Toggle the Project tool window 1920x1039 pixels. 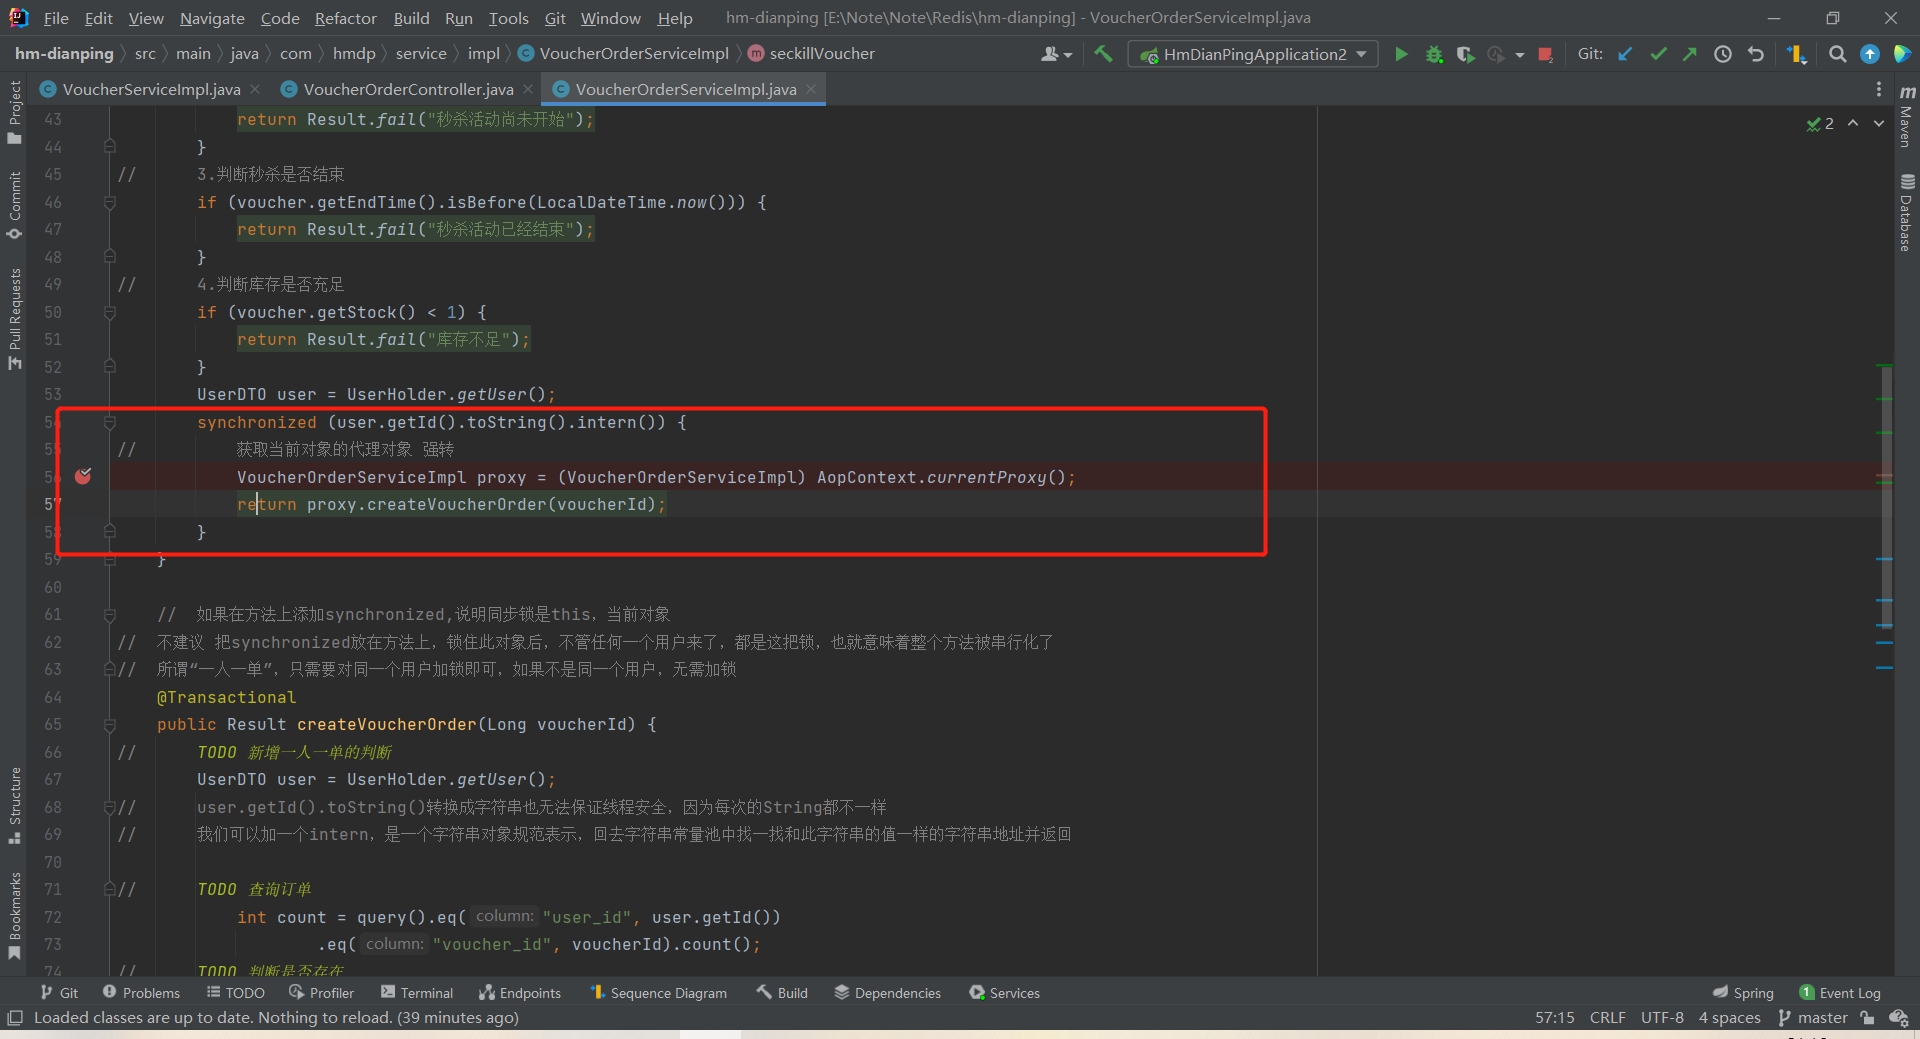14,112
